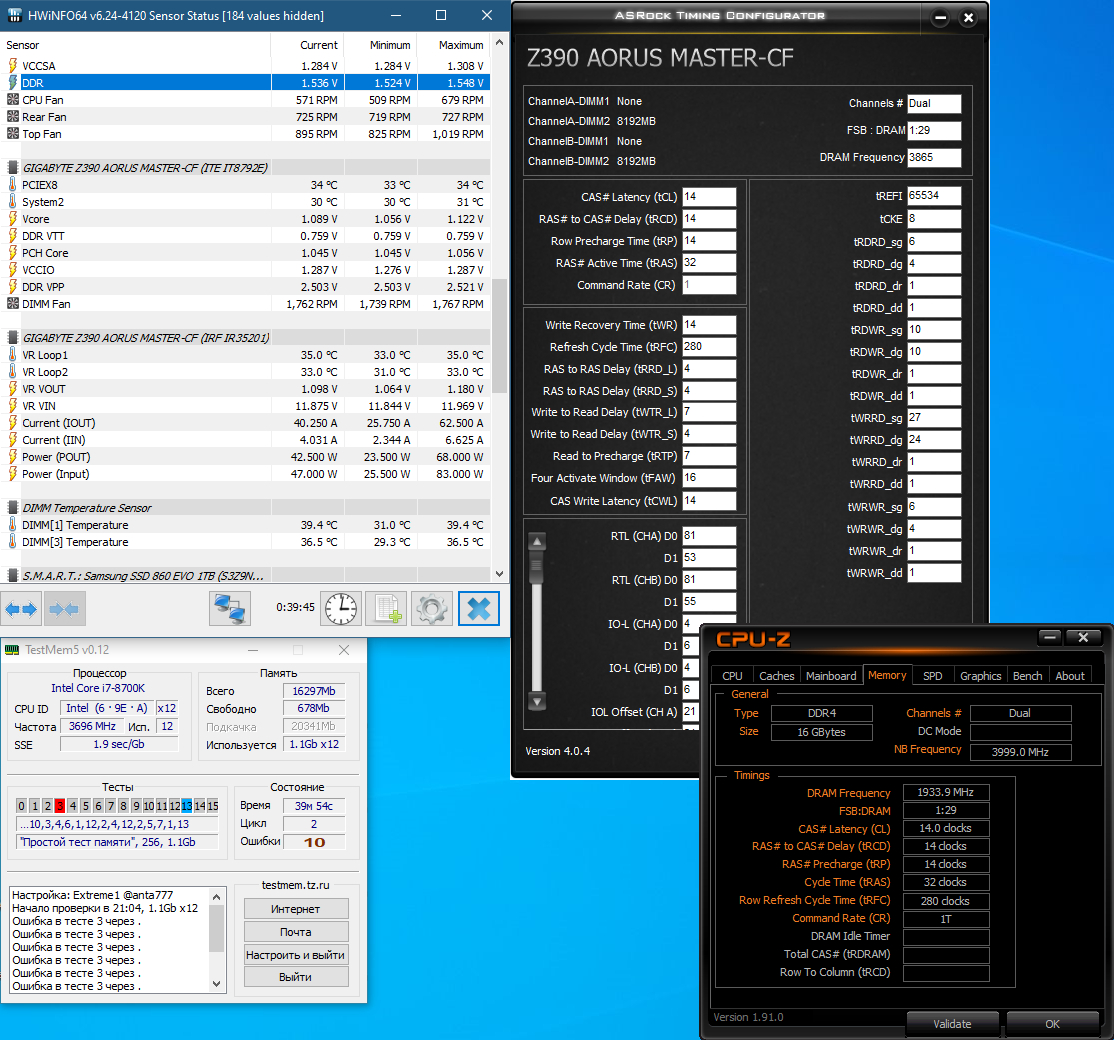The image size is (1114, 1040).
Task: Open HWiNFO sensor settings gear icon
Action: point(432,609)
